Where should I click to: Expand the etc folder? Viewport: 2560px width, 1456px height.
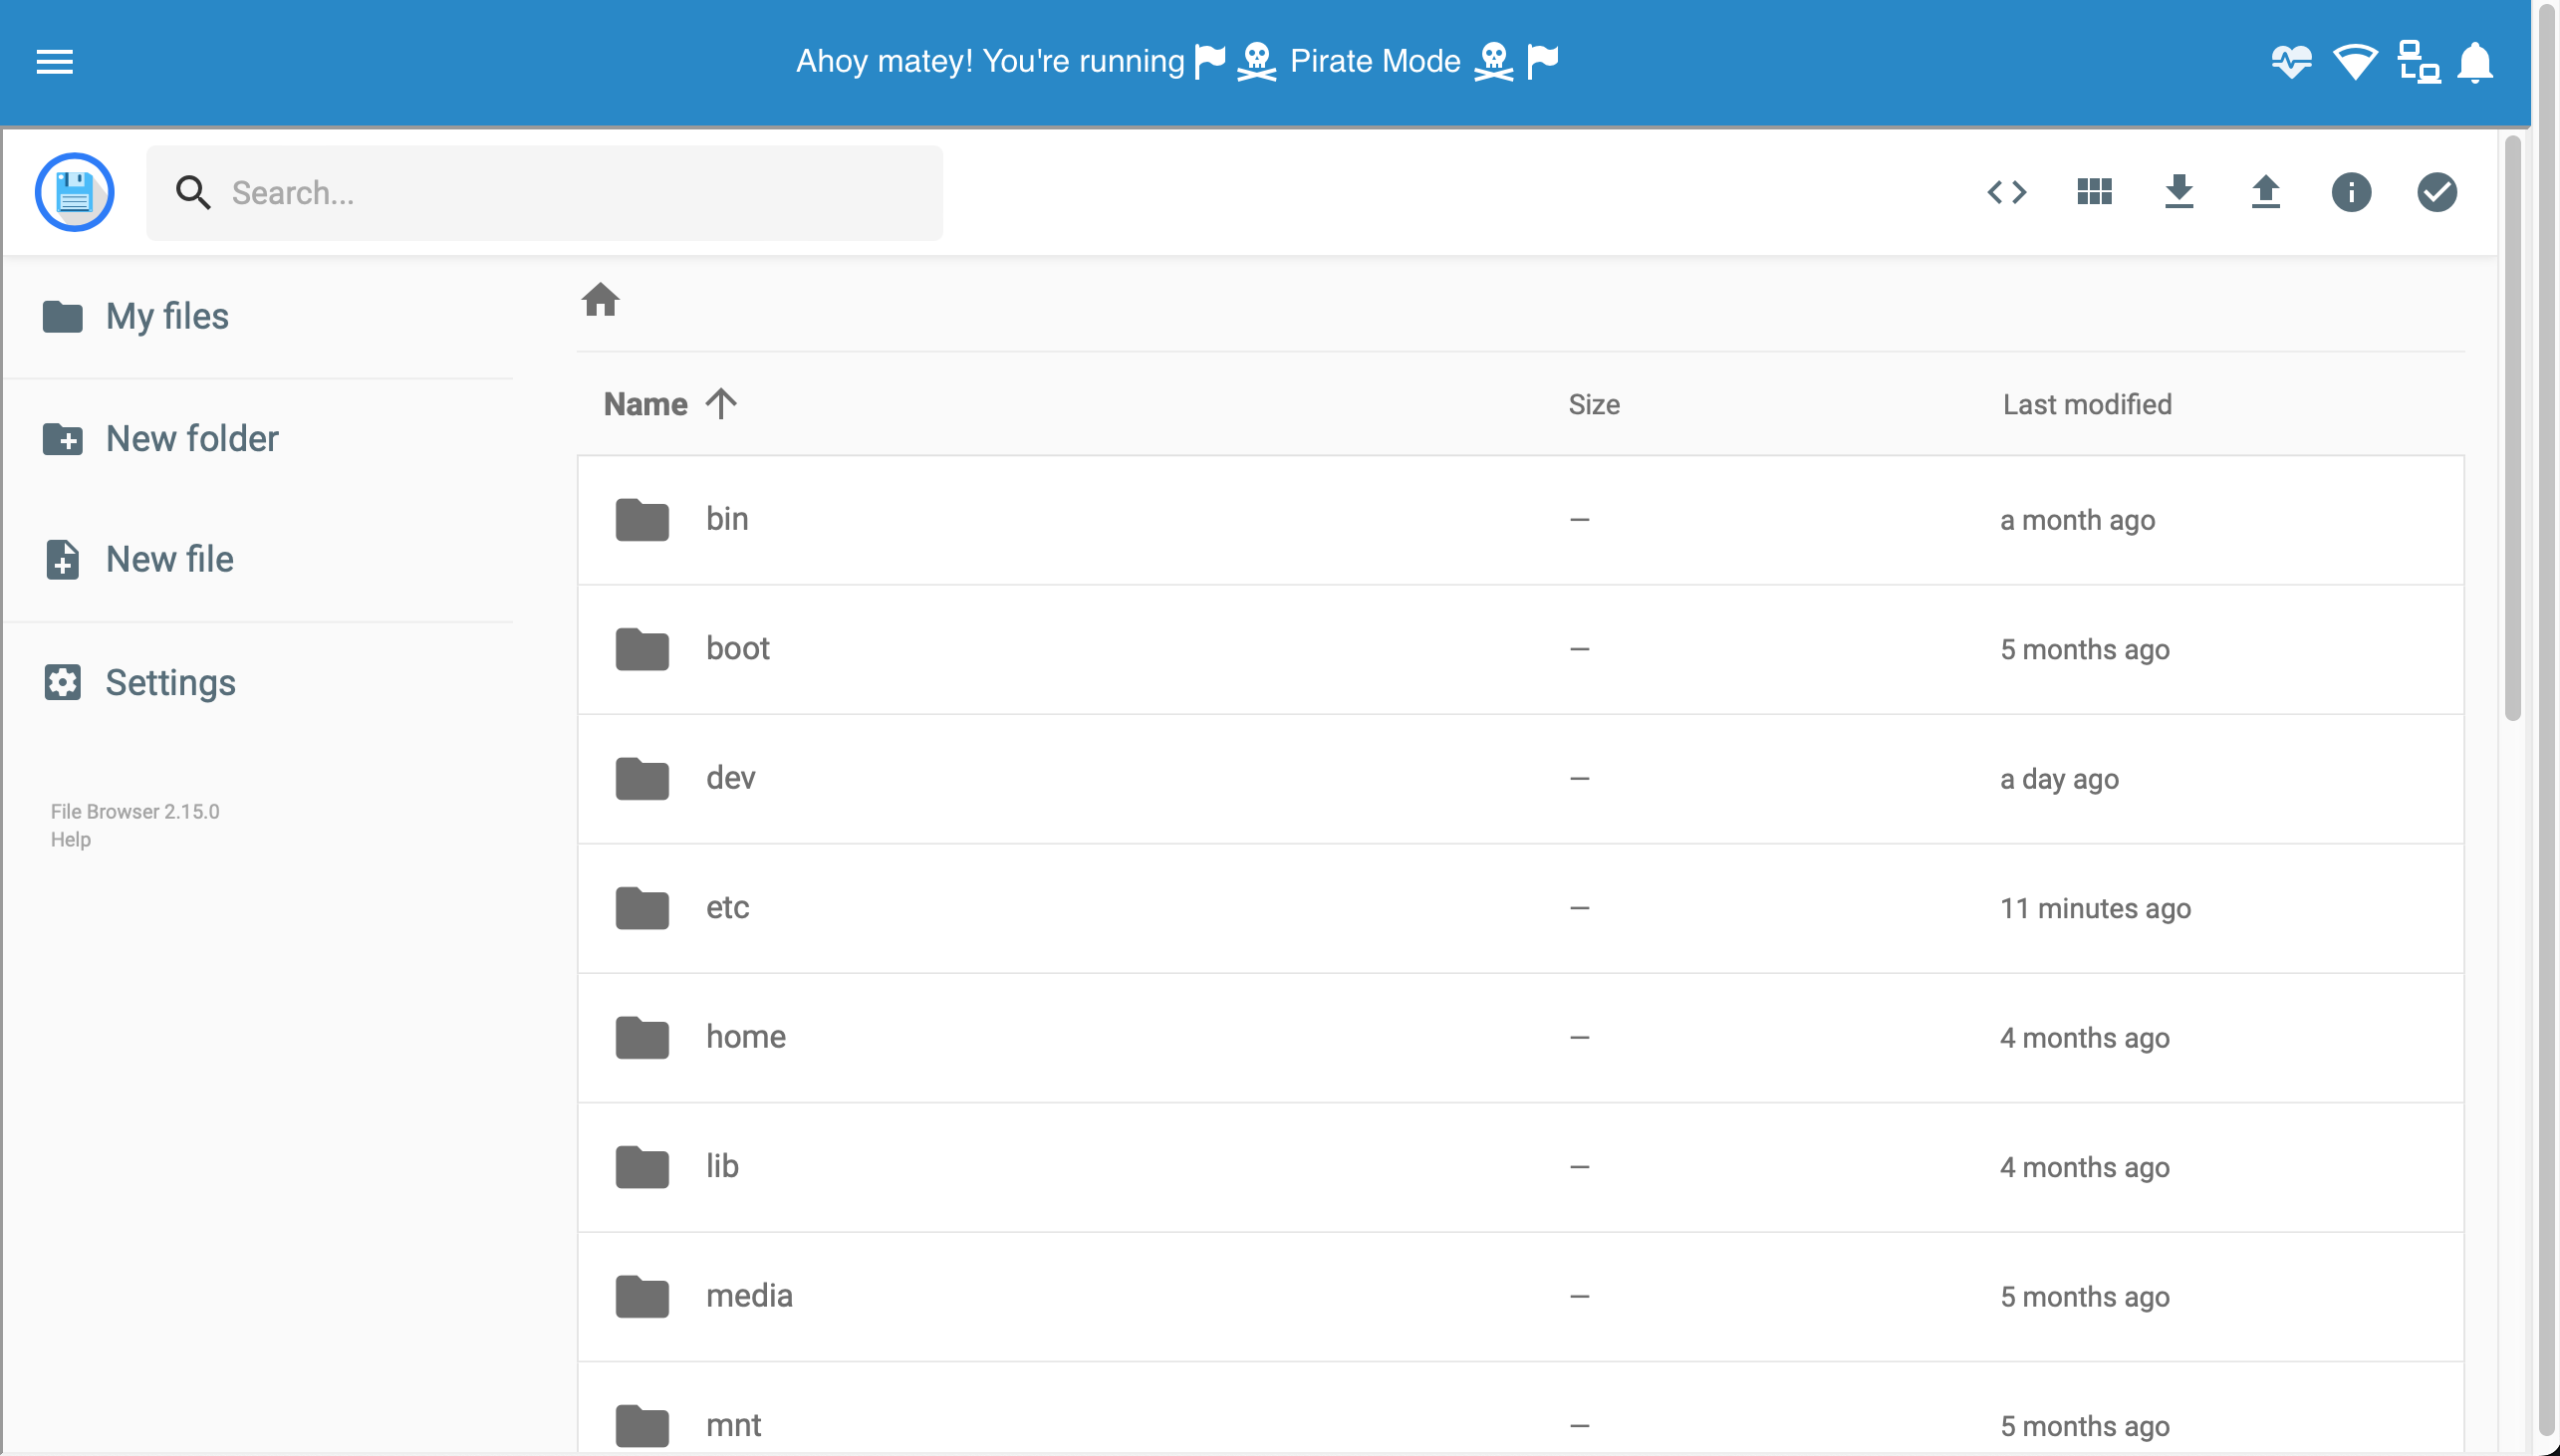click(x=728, y=907)
